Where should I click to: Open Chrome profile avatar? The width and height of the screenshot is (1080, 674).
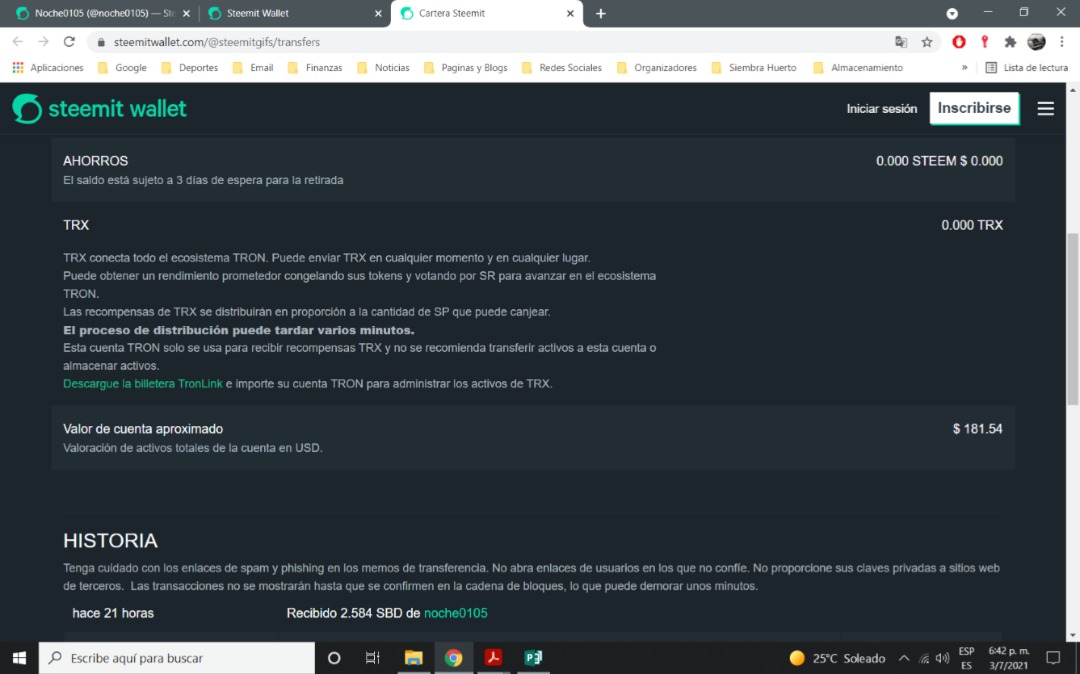[x=1036, y=42]
